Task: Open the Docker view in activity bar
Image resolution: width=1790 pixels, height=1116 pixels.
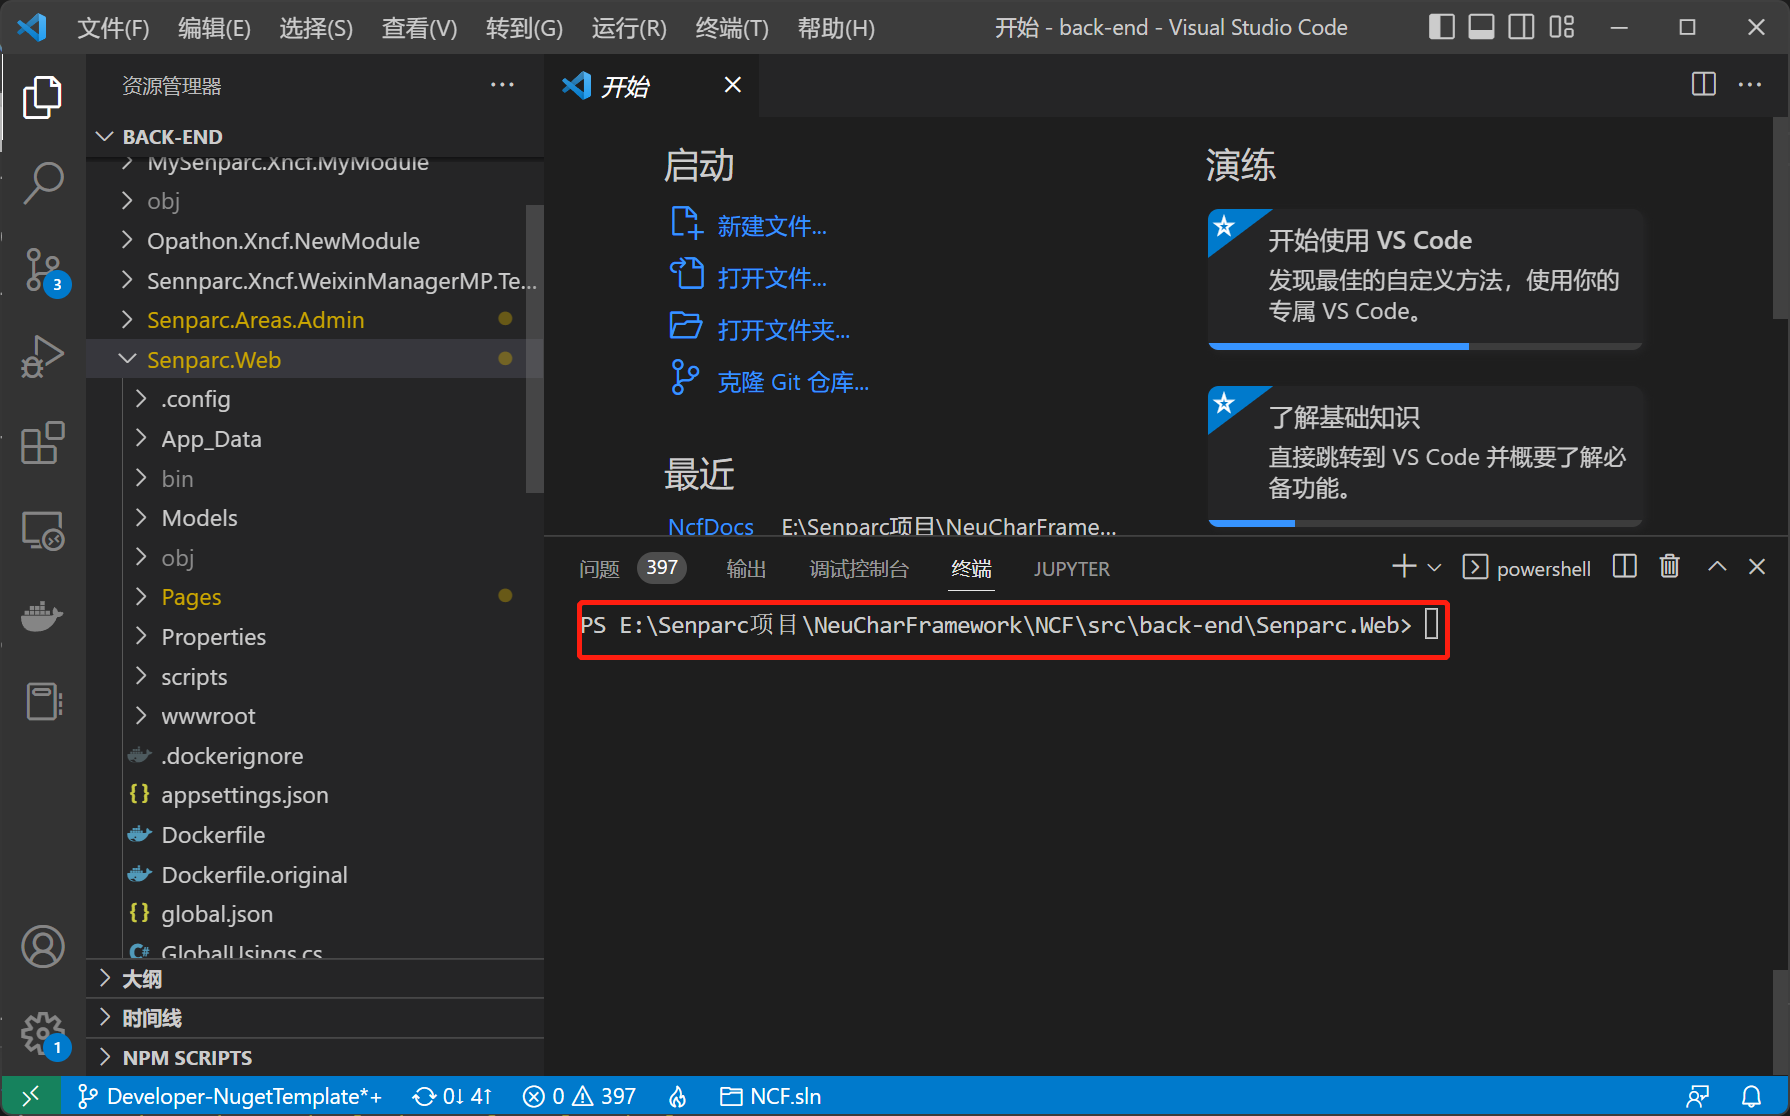Action: pyautogui.click(x=42, y=616)
